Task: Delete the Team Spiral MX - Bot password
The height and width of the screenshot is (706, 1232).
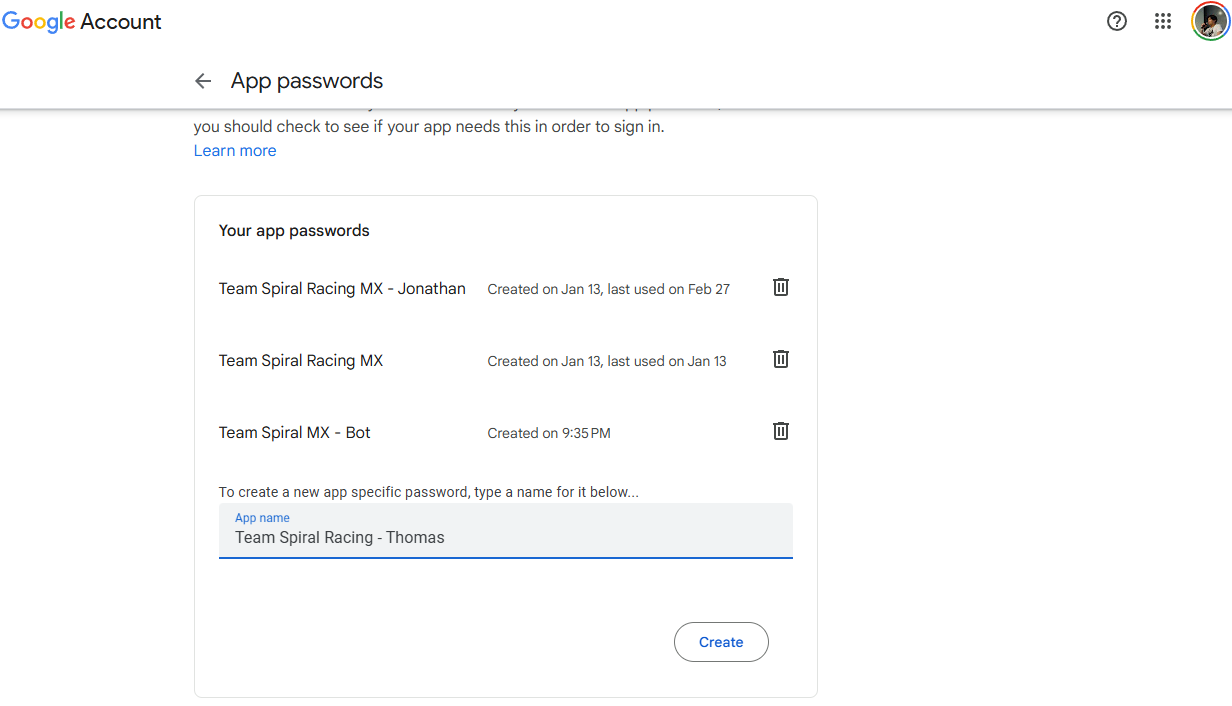Action: 781,431
